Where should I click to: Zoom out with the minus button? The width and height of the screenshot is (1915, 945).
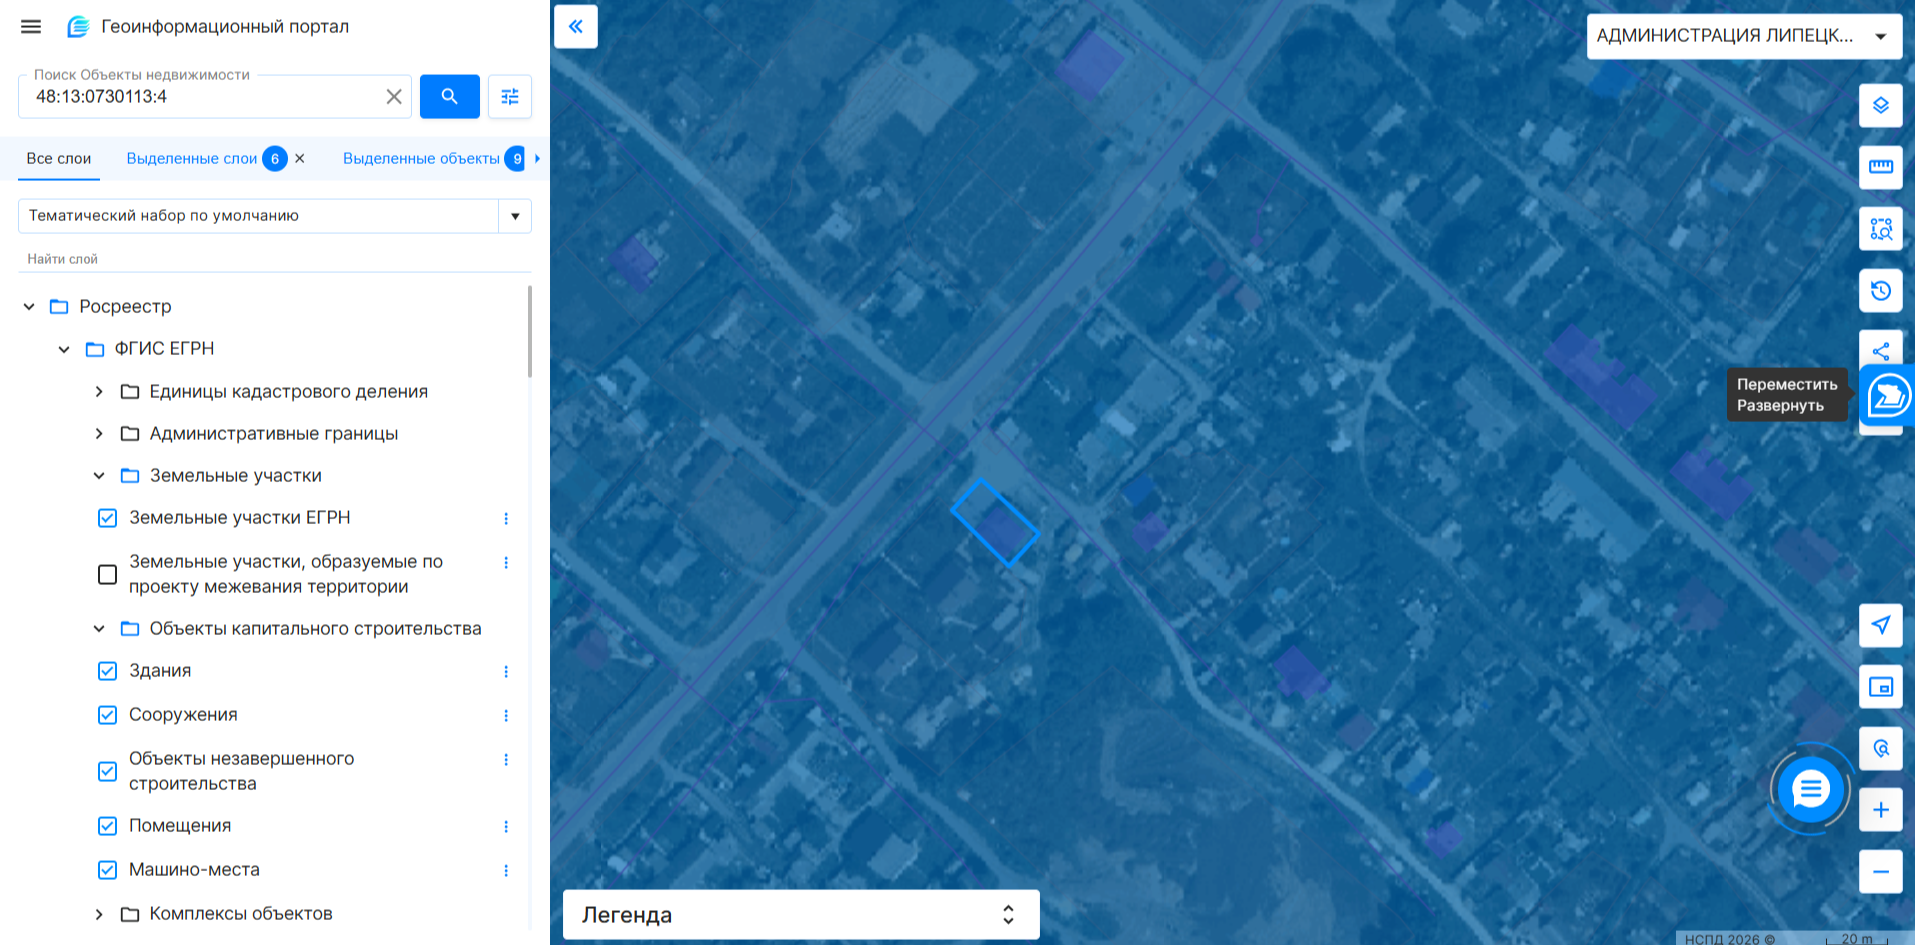(x=1881, y=872)
